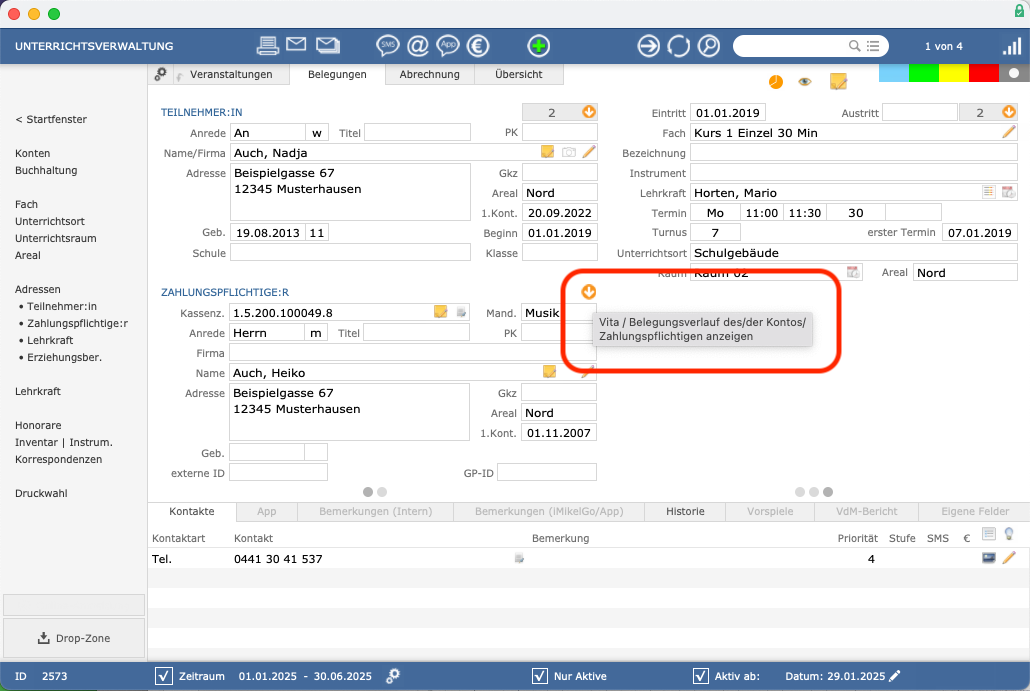Select the second page dot under Zahlungspflichtige:r
The image size is (1030, 691).
382,492
